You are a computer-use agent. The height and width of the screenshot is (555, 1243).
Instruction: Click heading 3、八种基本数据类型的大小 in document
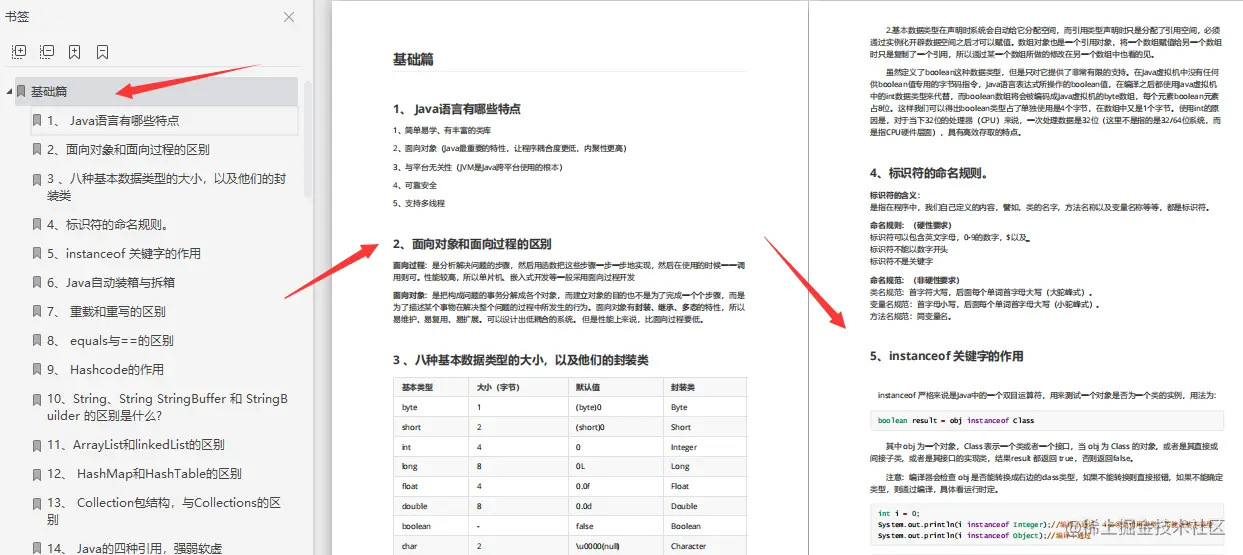click(x=520, y=360)
